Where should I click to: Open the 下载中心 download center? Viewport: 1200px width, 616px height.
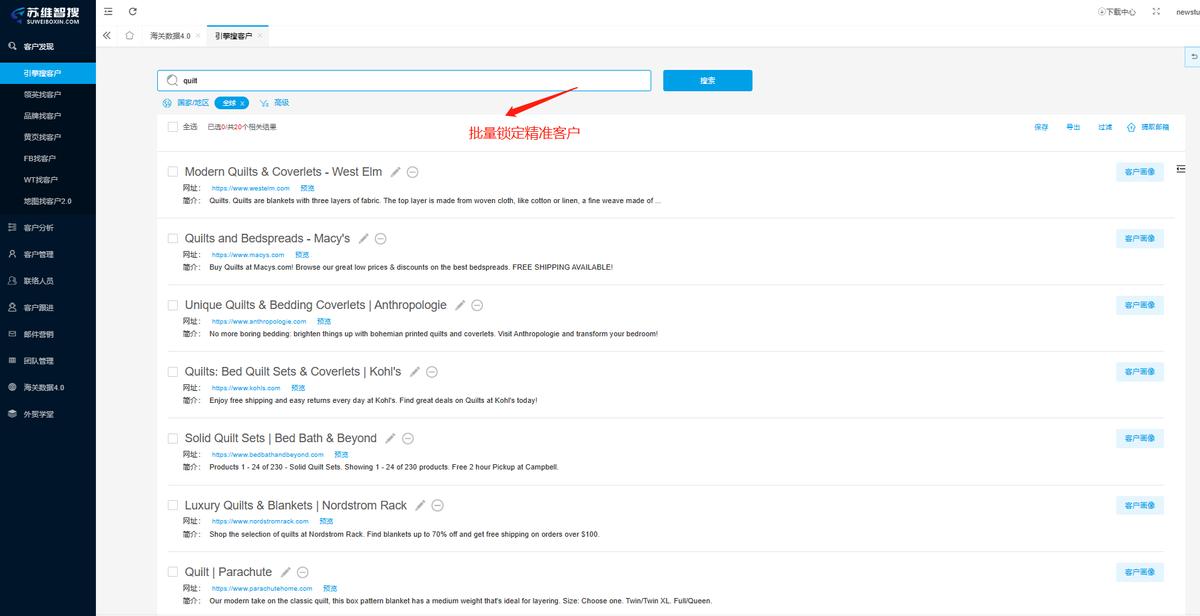click(x=1116, y=12)
